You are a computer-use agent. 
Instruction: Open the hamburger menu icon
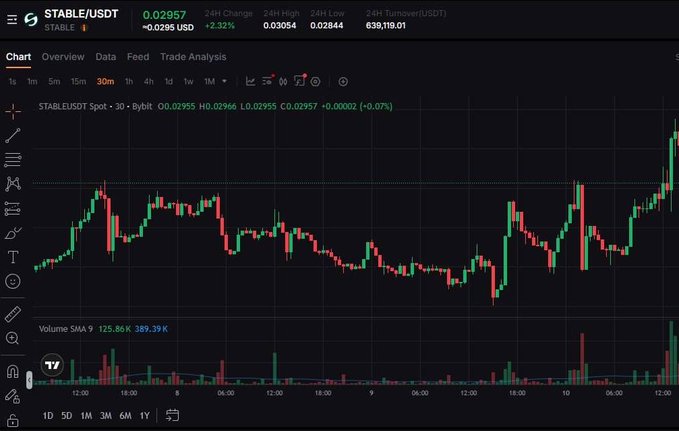tap(12, 19)
